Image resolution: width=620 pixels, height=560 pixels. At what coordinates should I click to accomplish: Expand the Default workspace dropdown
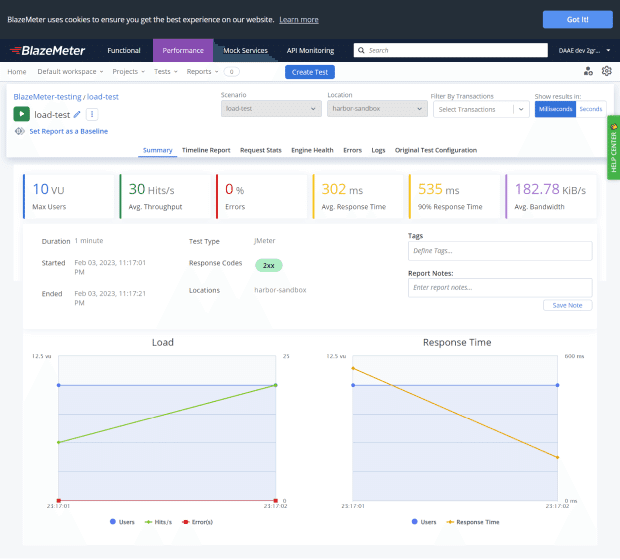(x=70, y=72)
